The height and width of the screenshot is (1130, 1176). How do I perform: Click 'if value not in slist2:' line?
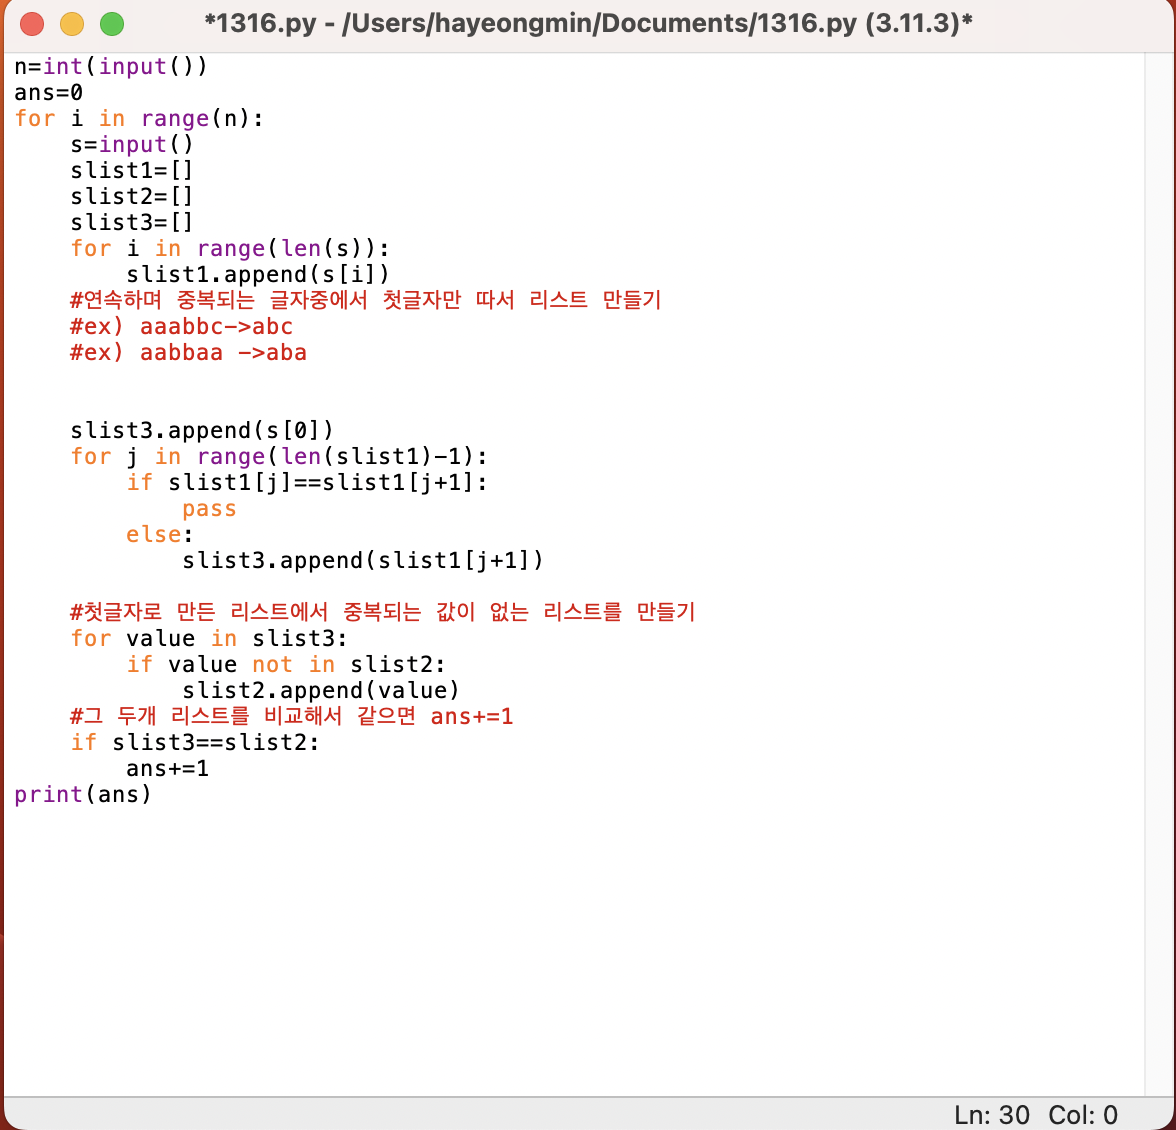pyautogui.click(x=286, y=664)
